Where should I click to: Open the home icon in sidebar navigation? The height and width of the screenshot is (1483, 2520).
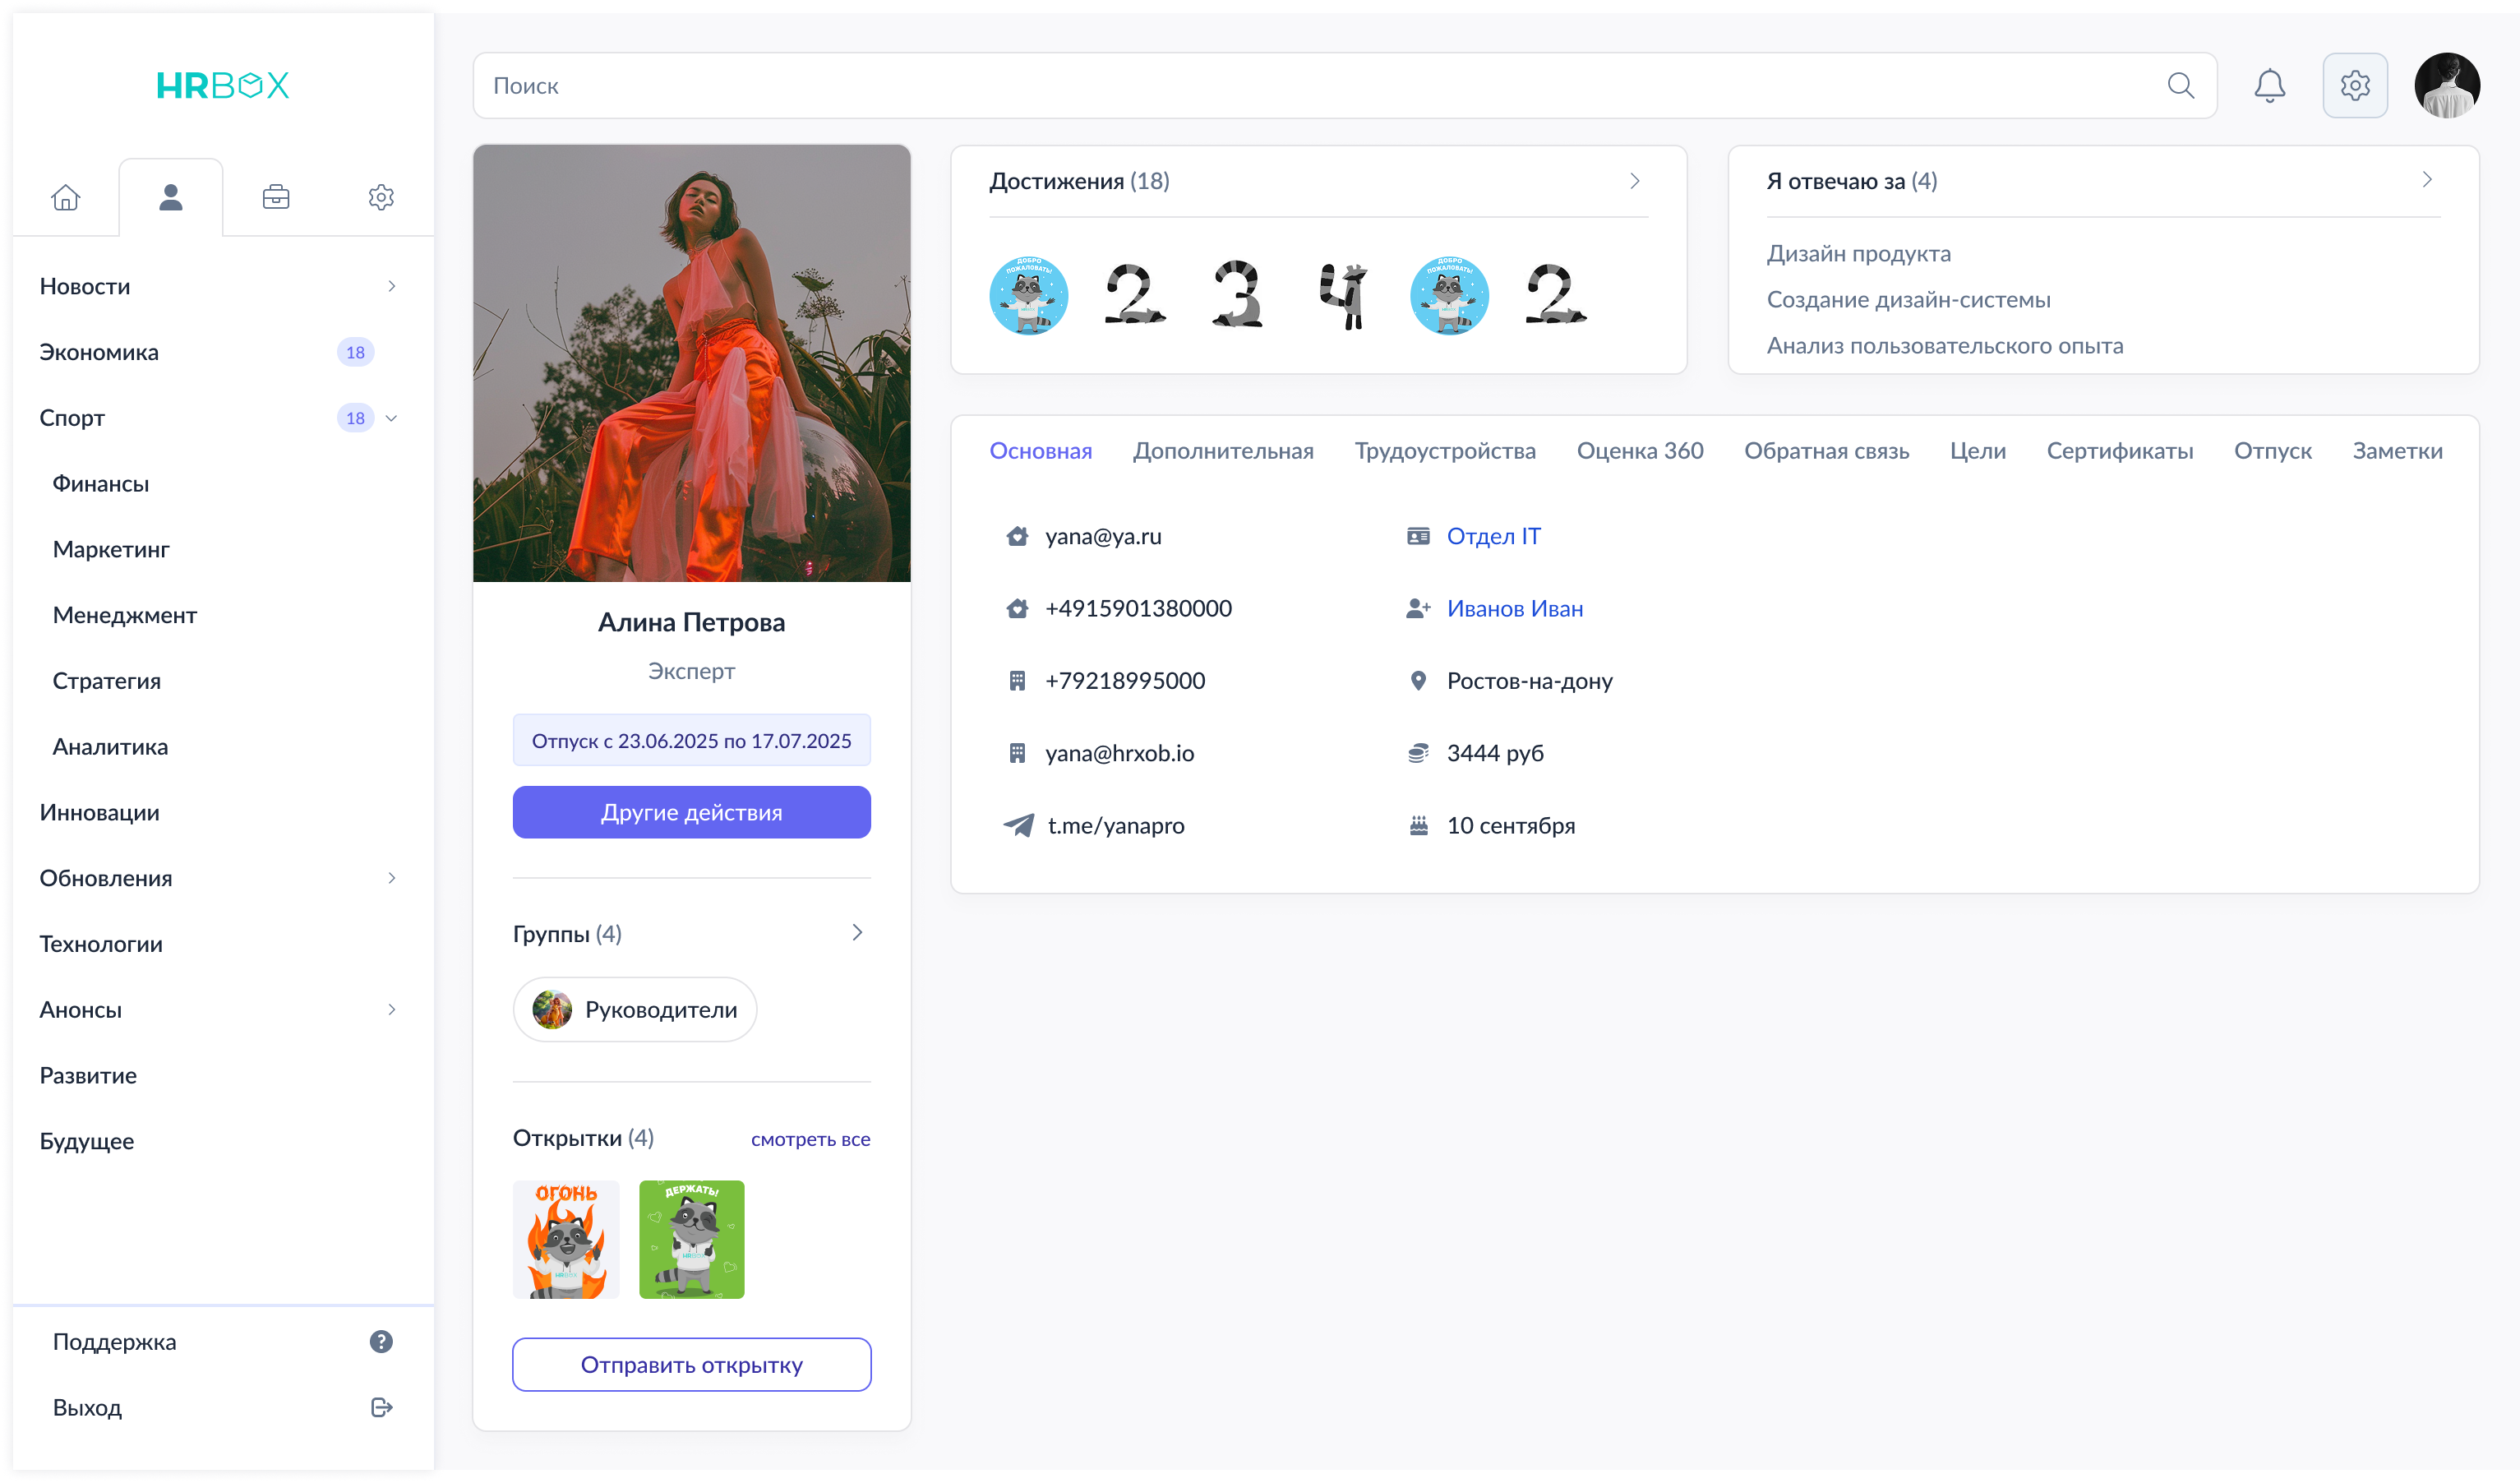[66, 197]
